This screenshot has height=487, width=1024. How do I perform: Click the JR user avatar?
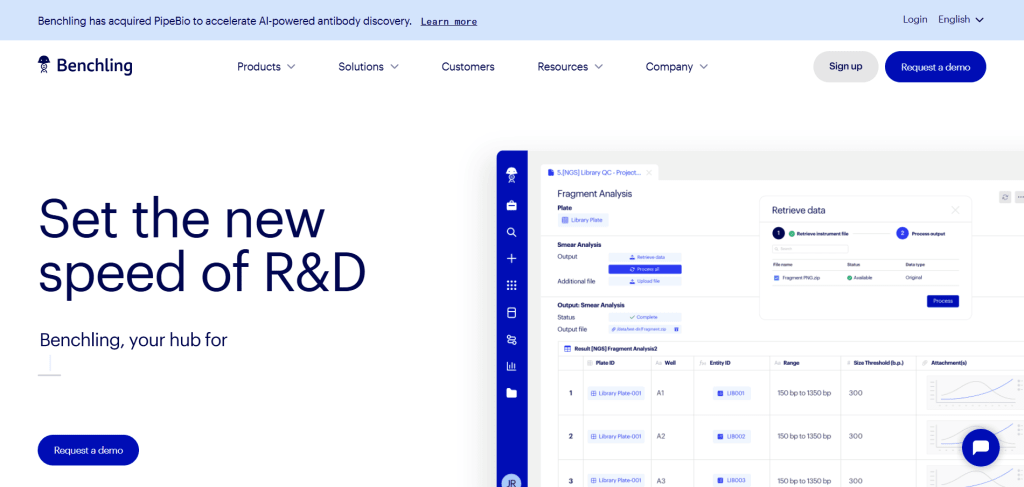point(511,482)
